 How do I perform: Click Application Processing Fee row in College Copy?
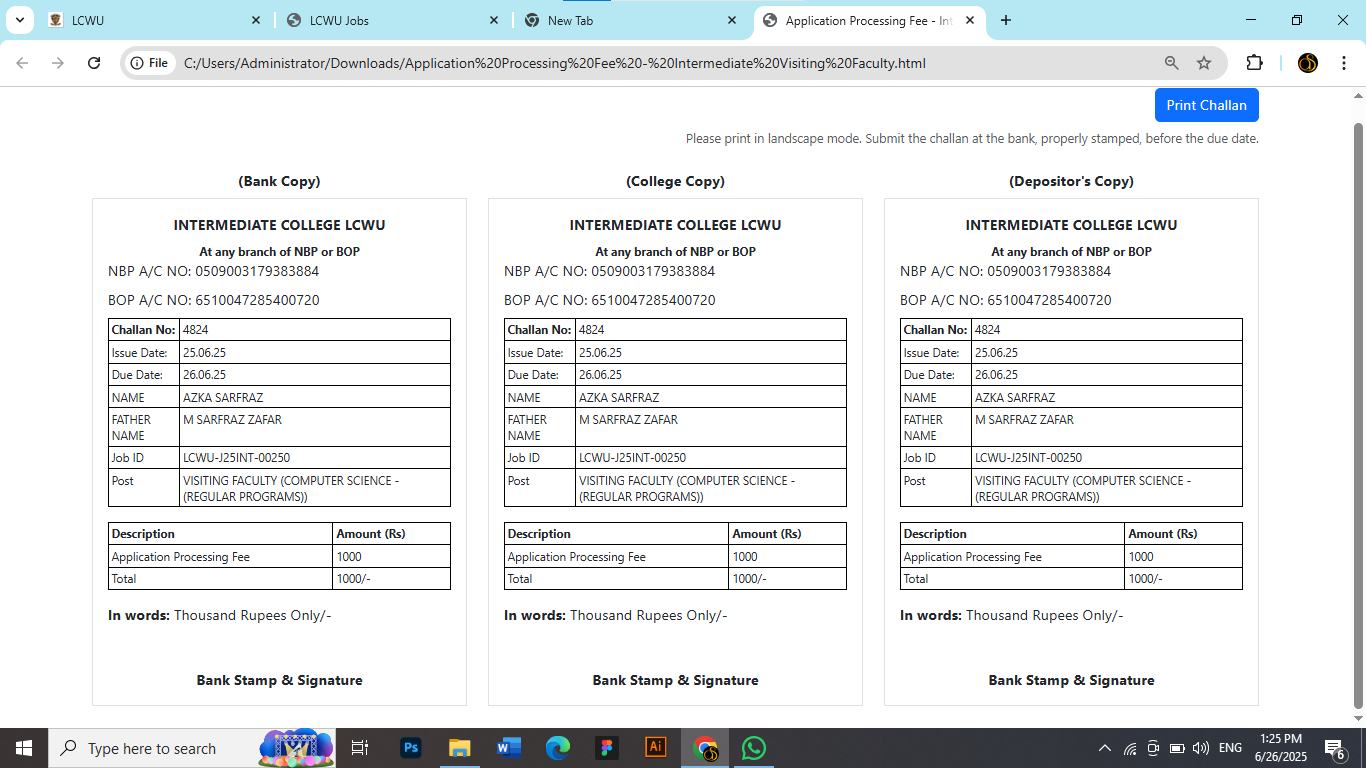tap(675, 557)
